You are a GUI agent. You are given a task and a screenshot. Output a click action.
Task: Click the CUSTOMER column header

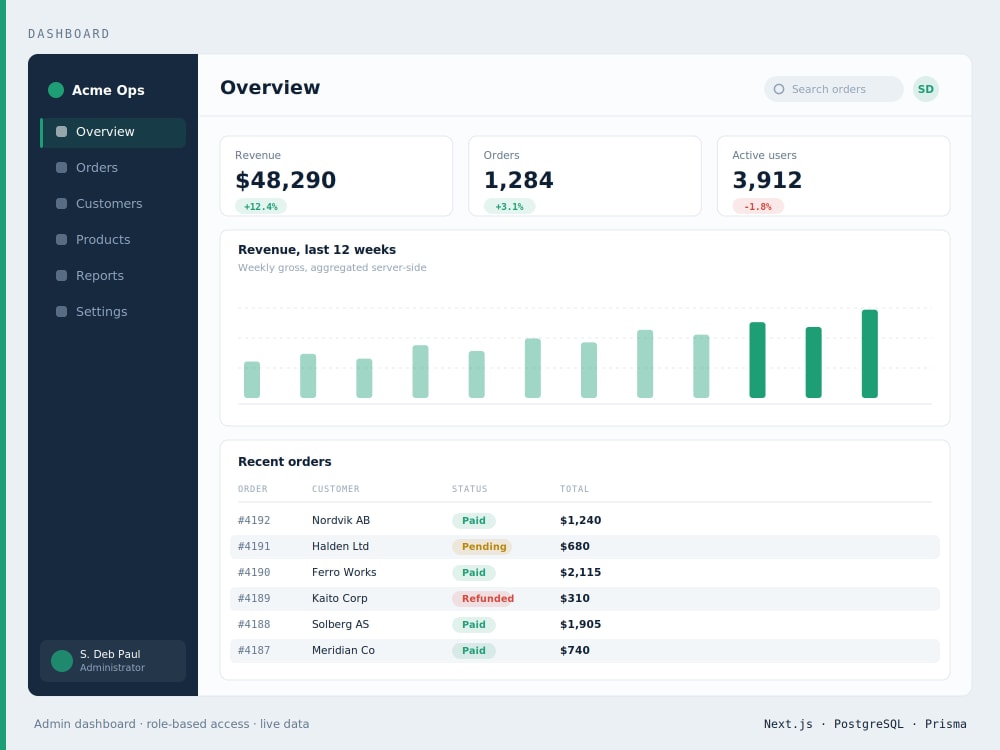(335, 489)
